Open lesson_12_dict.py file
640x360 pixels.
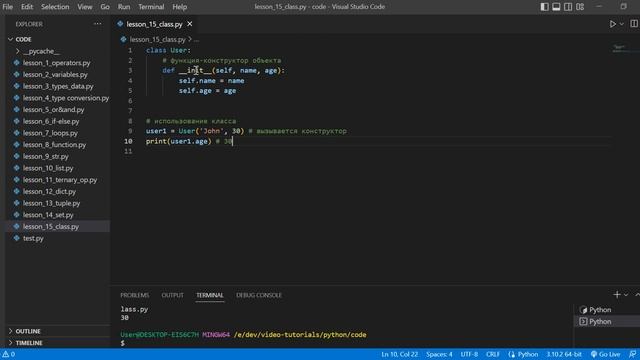pyautogui.click(x=49, y=191)
